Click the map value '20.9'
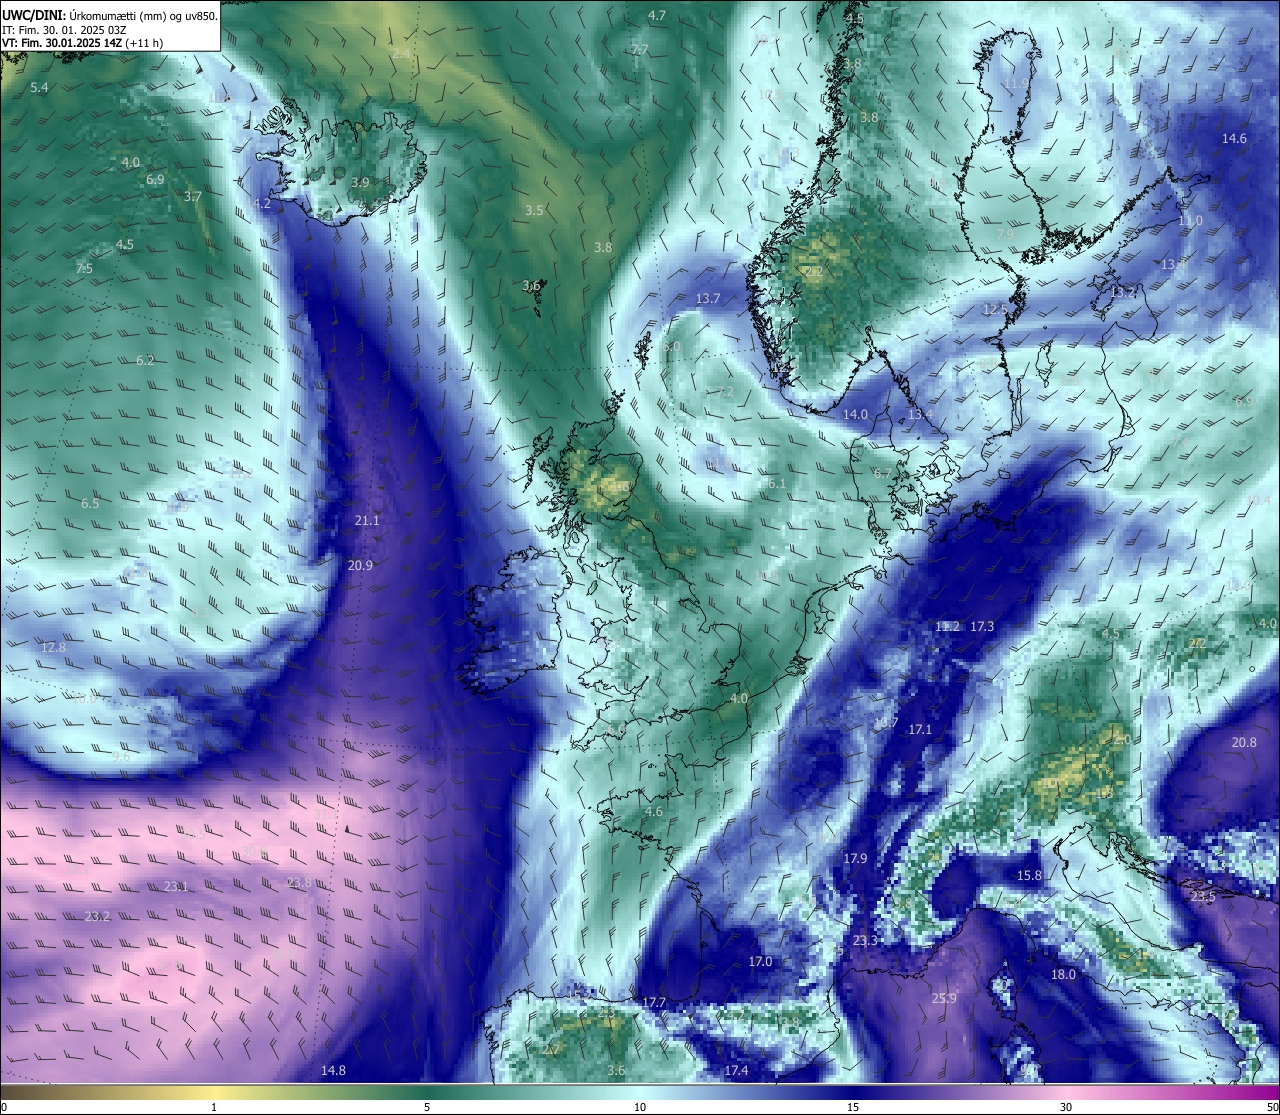This screenshot has width=1280, height=1115. point(360,566)
